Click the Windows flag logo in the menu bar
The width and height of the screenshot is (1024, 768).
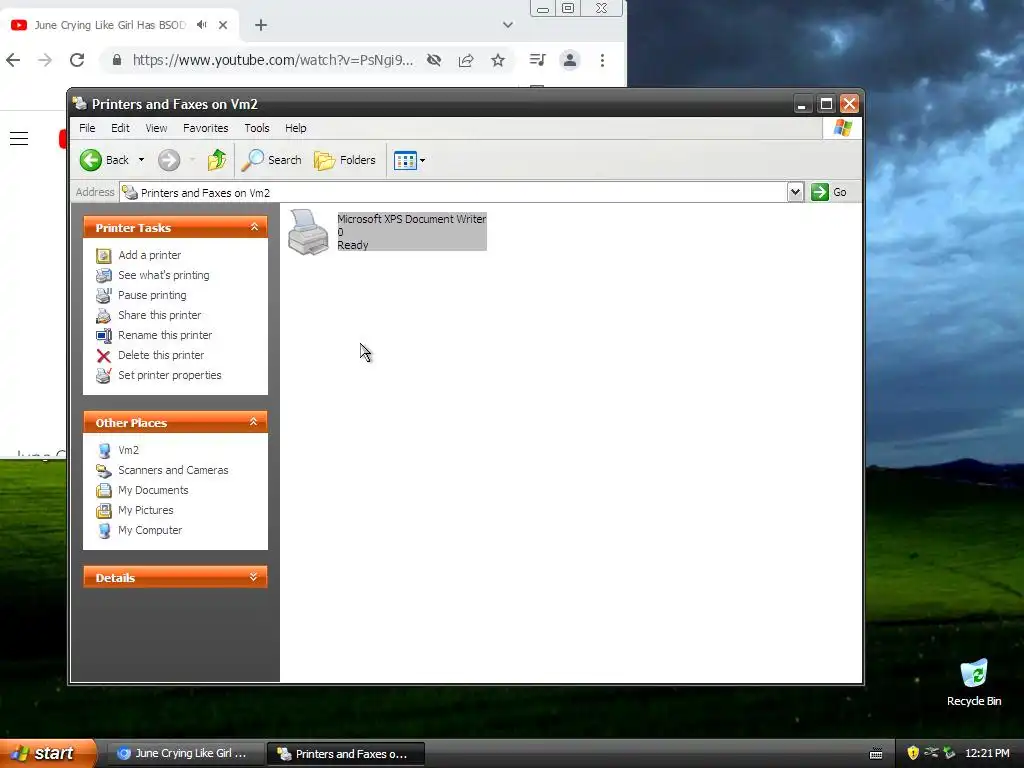(842, 128)
